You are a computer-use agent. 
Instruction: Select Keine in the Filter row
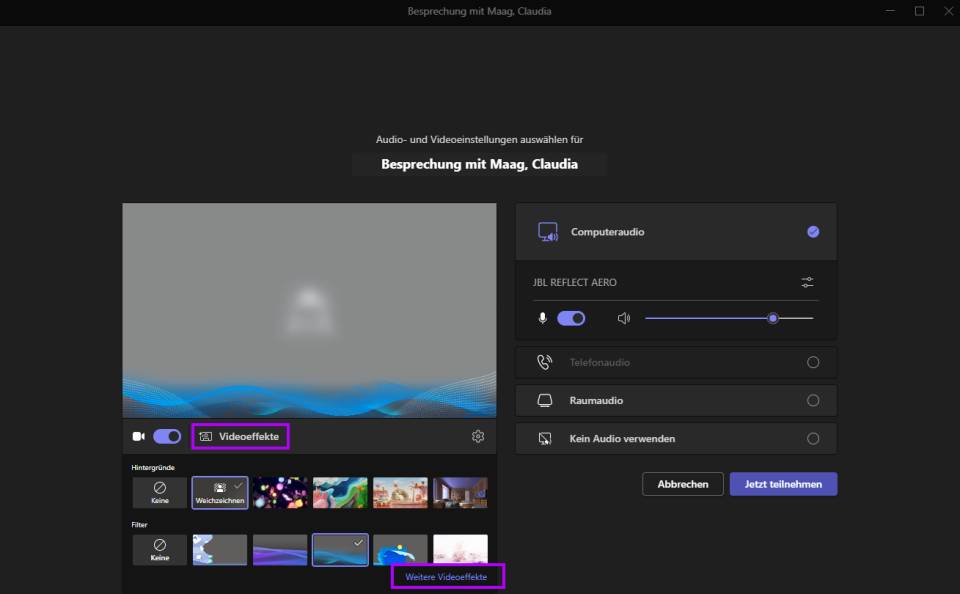pyautogui.click(x=158, y=549)
